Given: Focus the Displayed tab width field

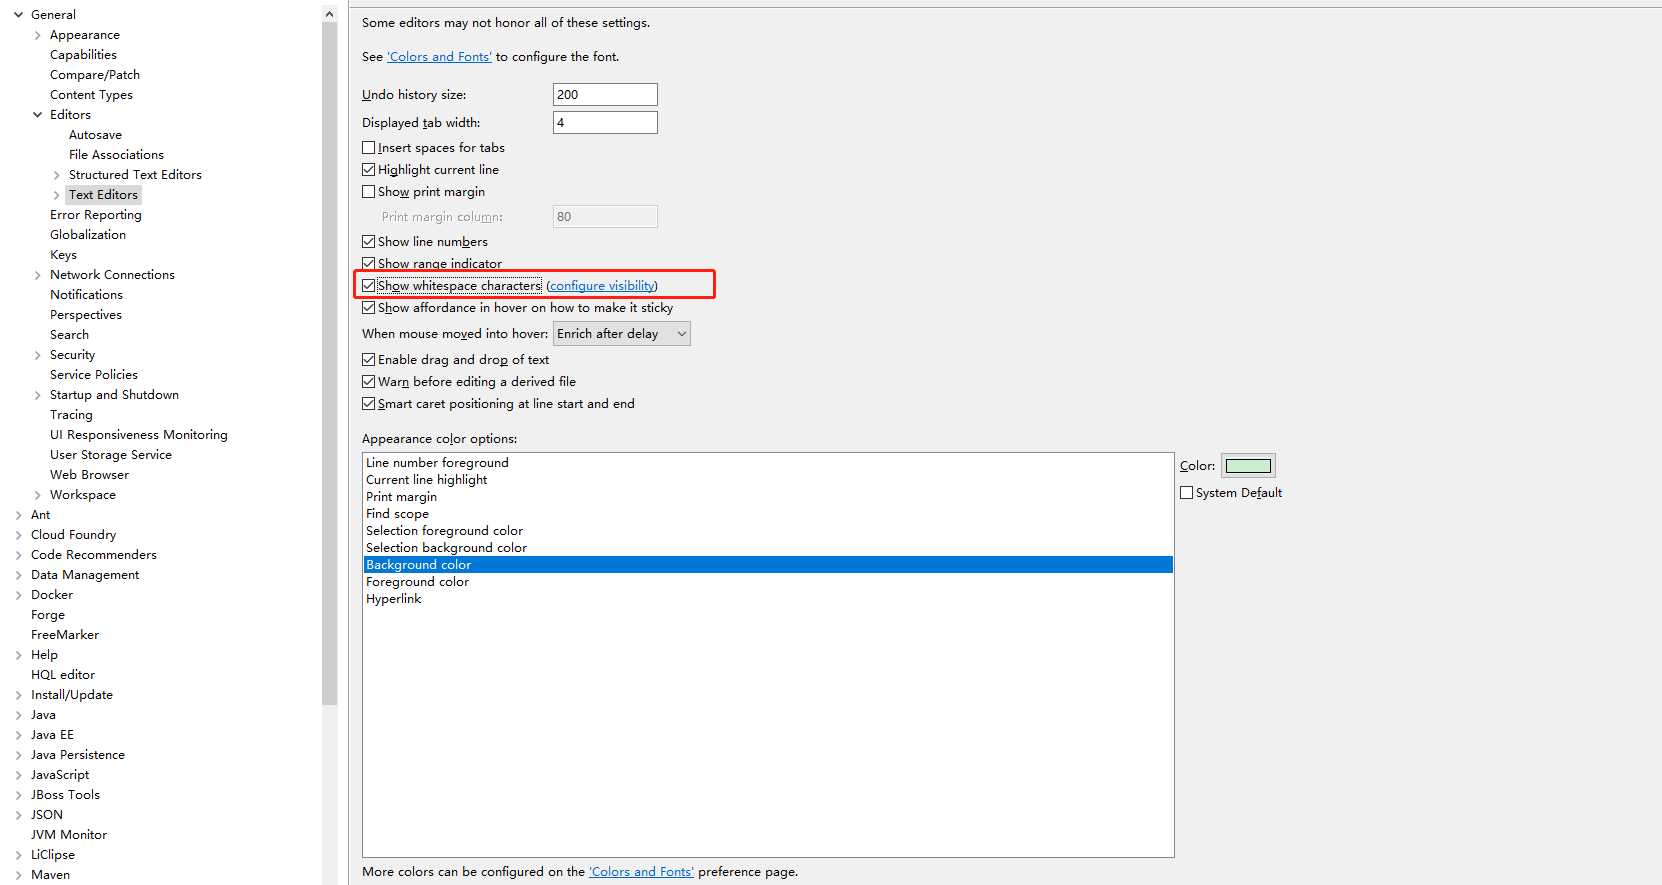Looking at the screenshot, I should tap(605, 122).
